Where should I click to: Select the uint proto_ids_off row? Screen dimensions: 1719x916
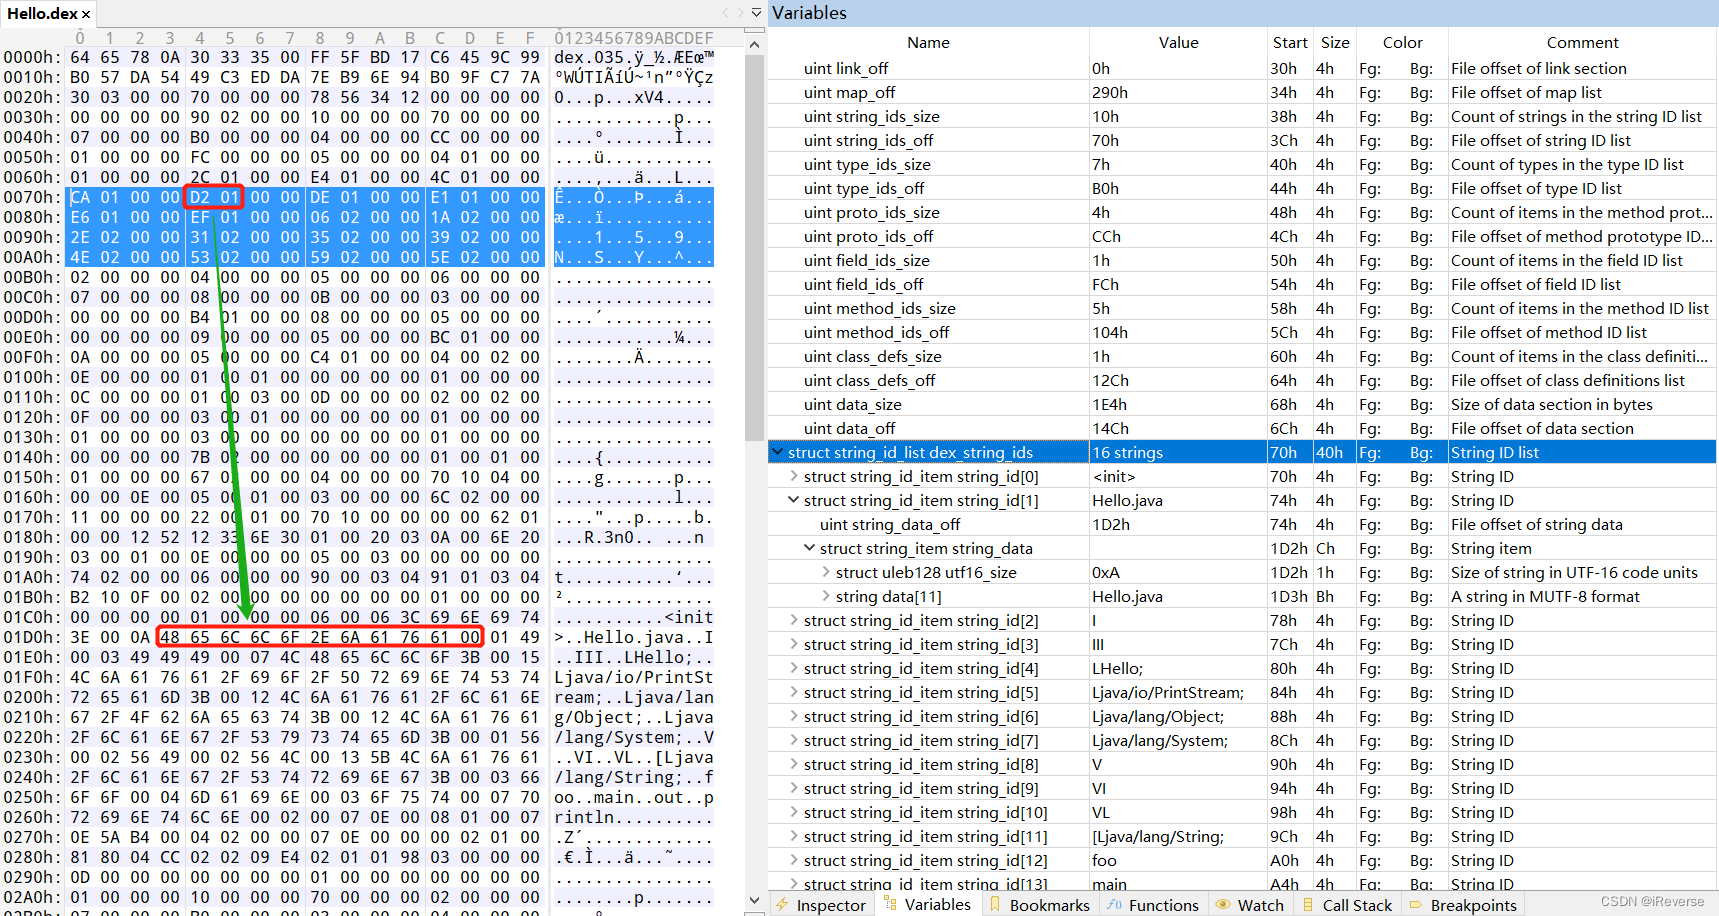tap(1242, 236)
